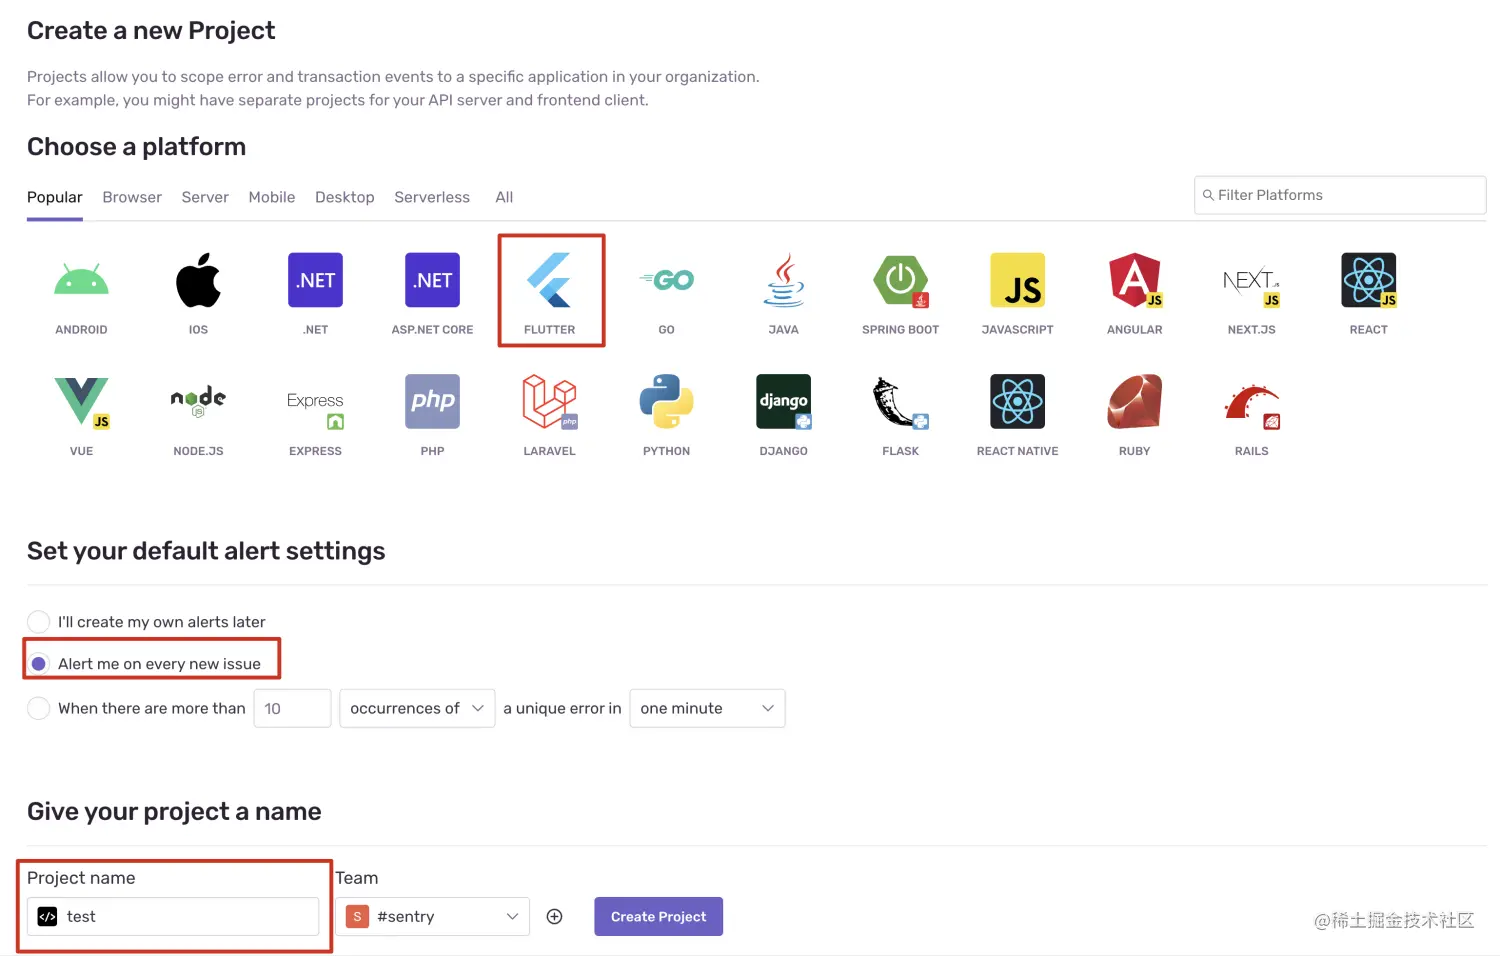The image size is (1500, 956).
Task: Select "Alert me on every new issue"
Action: (38, 664)
